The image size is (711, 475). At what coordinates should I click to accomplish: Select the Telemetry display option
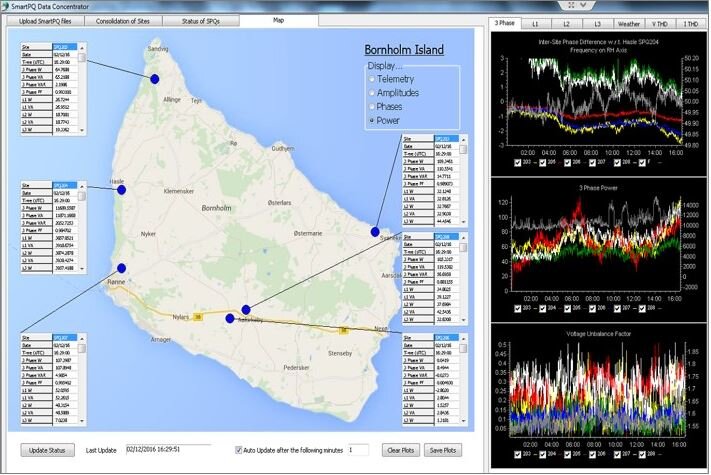click(x=373, y=78)
